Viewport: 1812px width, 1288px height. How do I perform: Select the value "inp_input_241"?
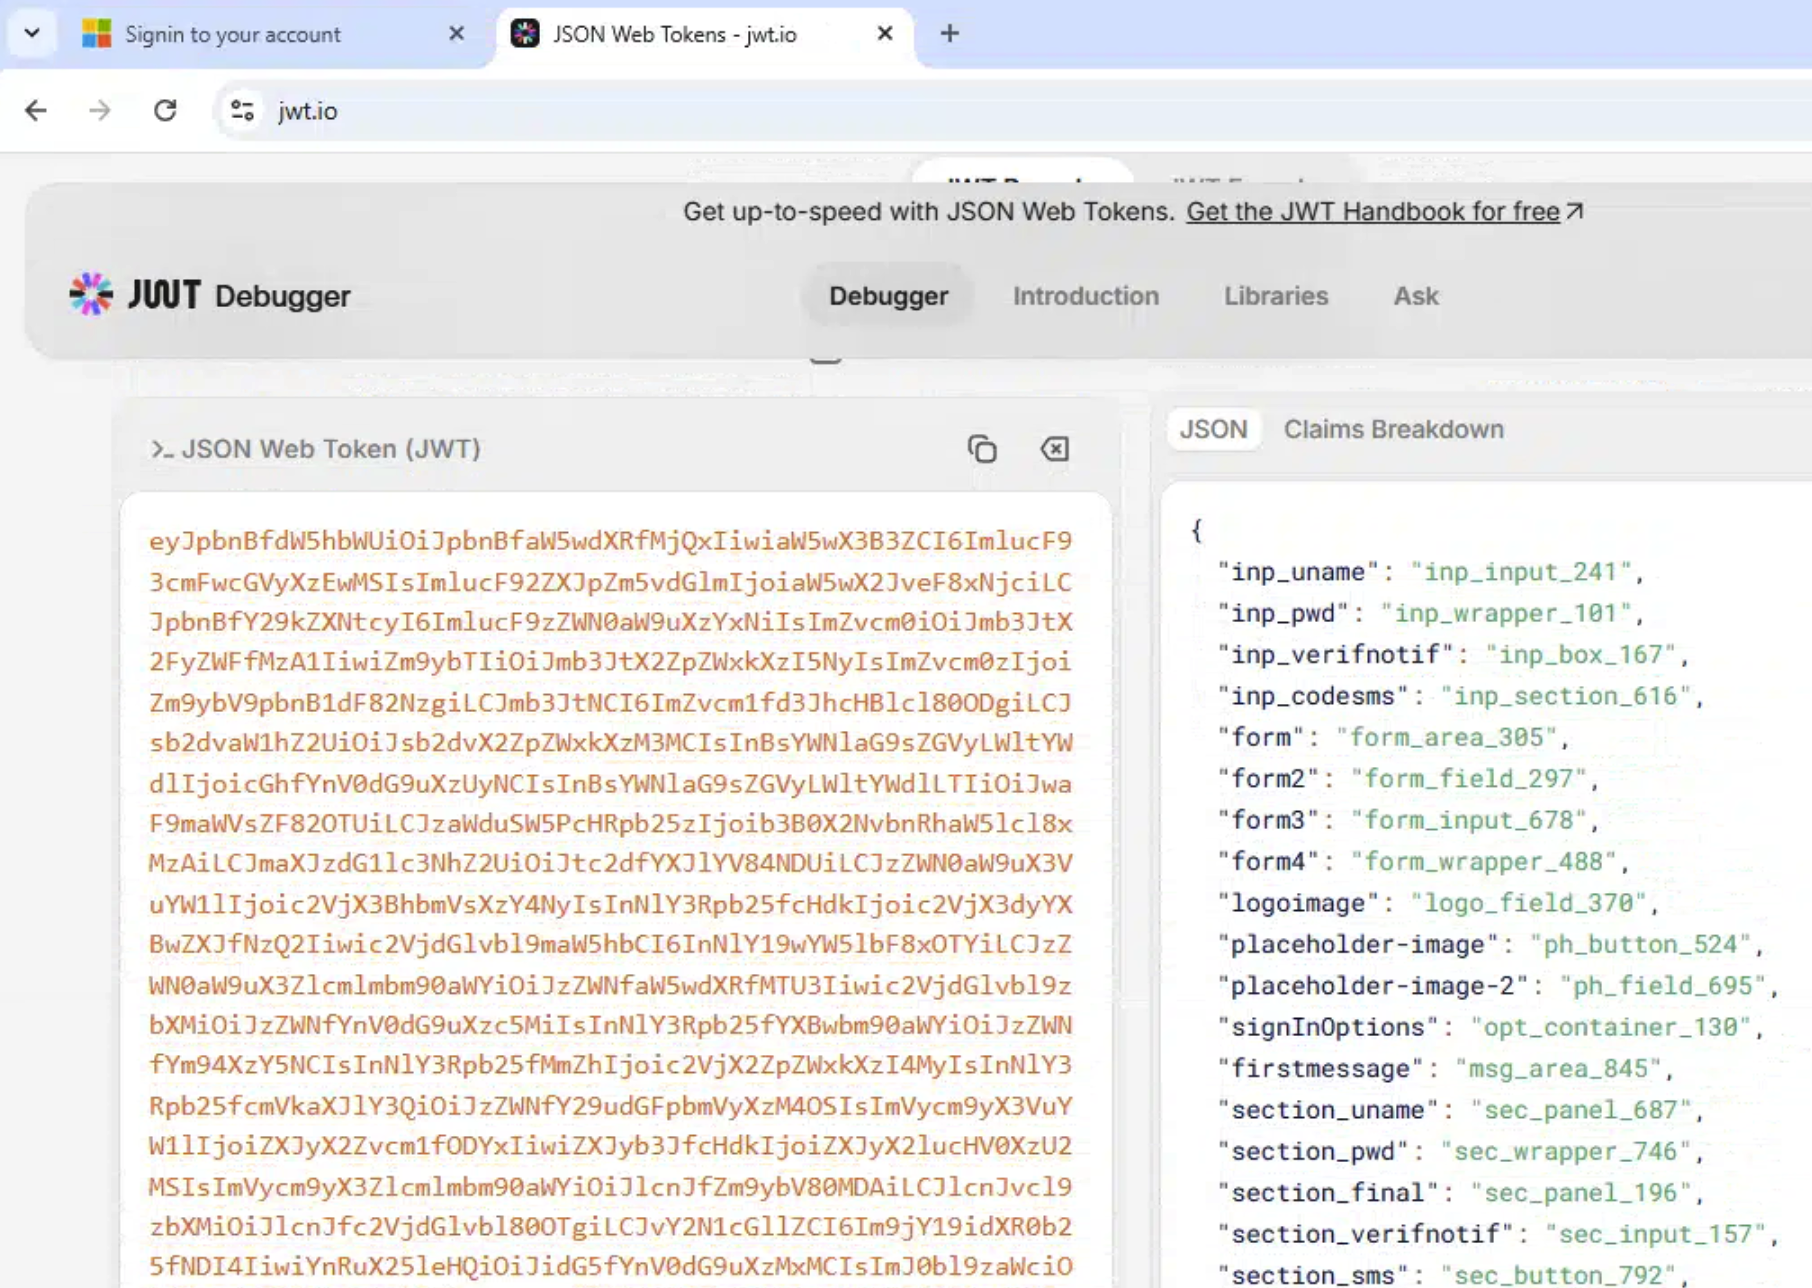click(x=1520, y=571)
